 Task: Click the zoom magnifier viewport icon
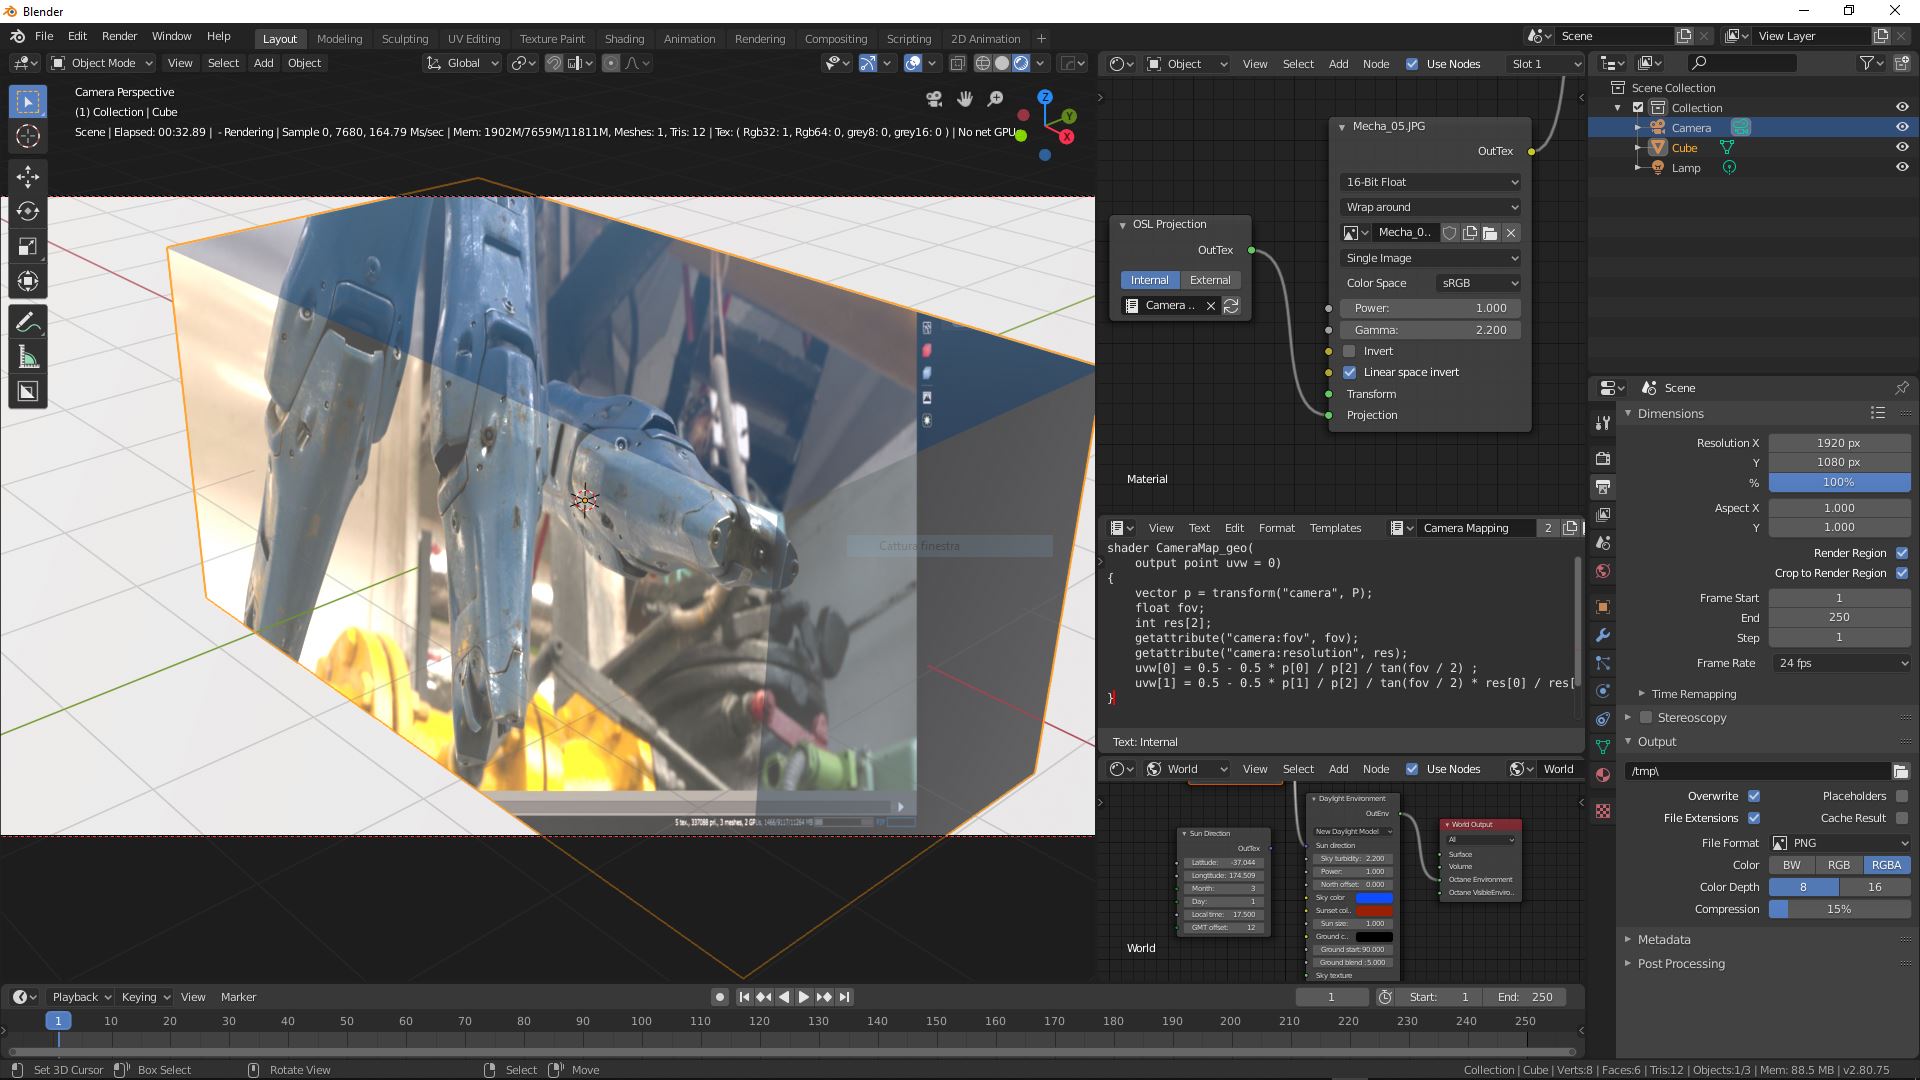tap(995, 99)
